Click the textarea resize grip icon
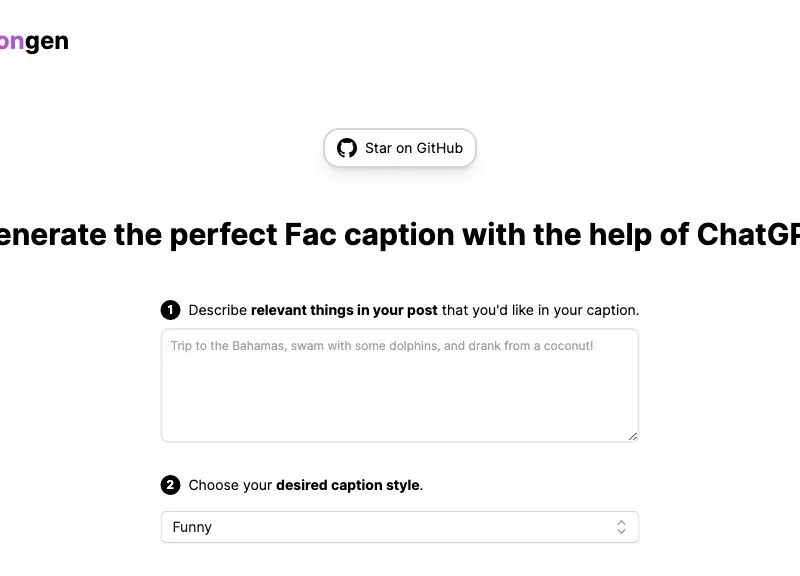 [x=633, y=436]
